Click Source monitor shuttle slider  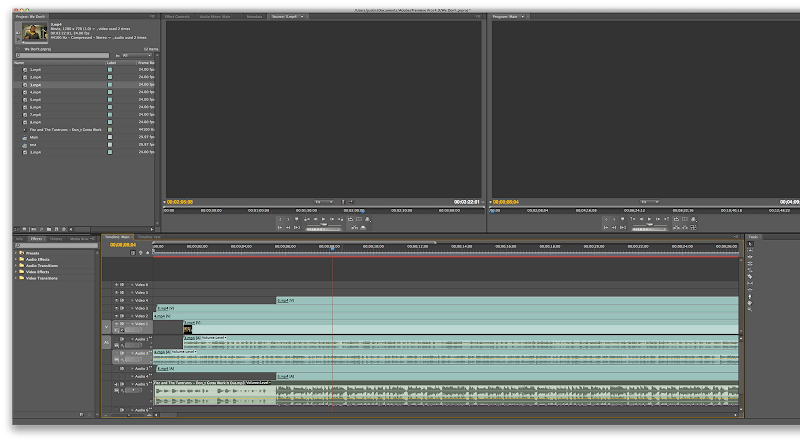click(x=323, y=225)
